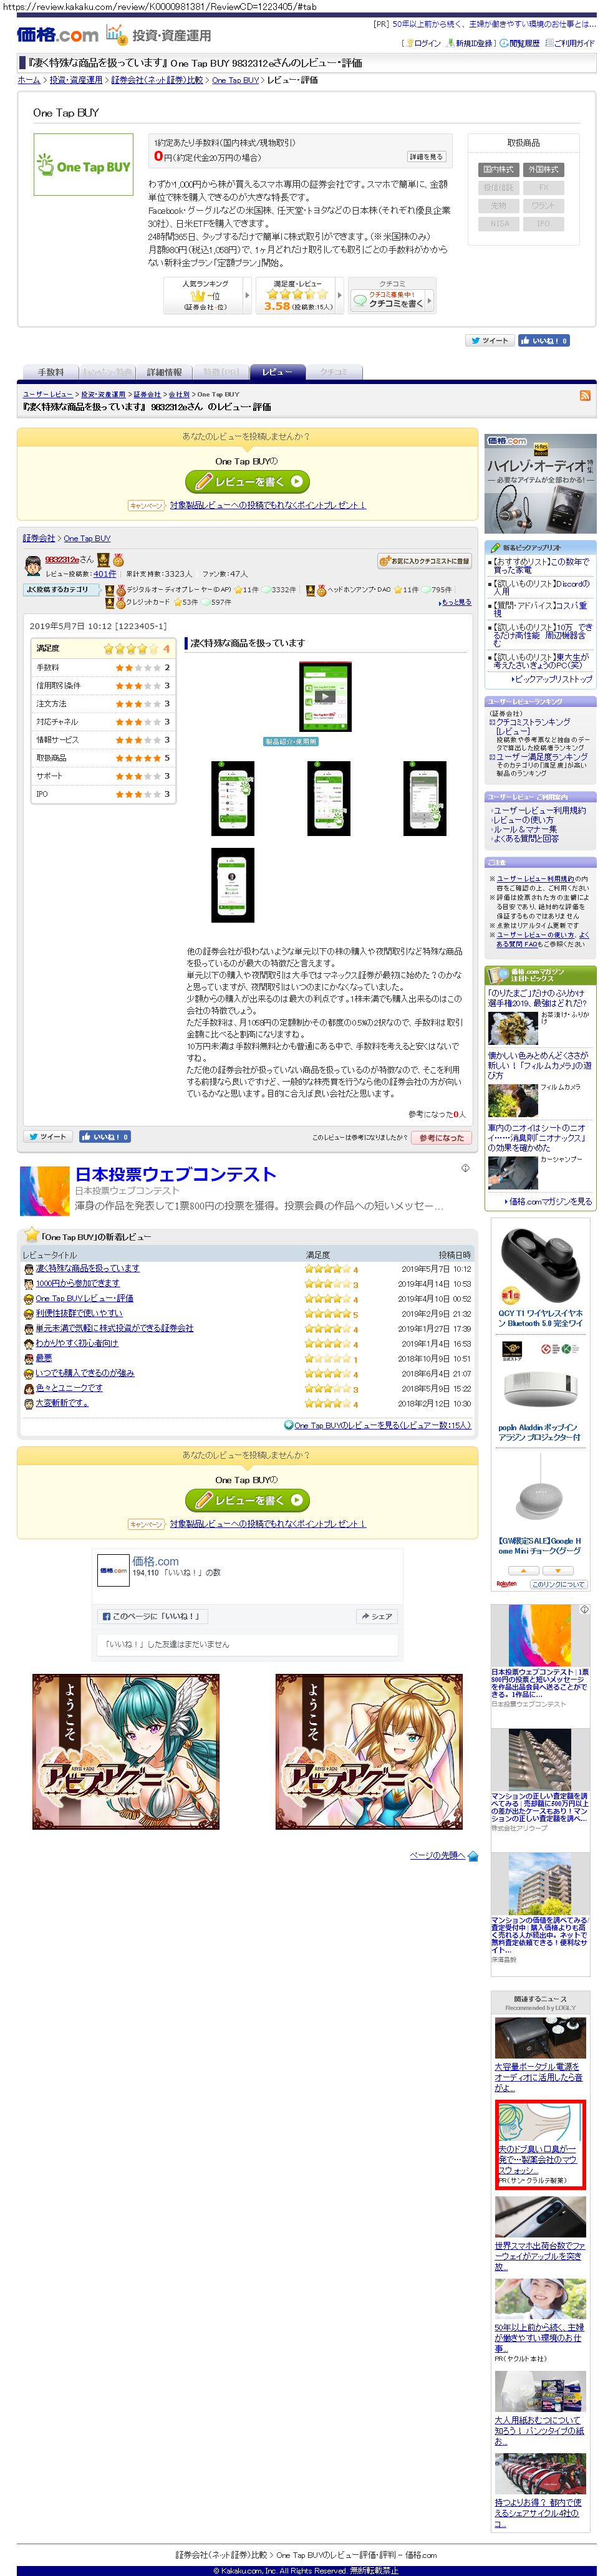613x2576 pixels.
Task: Open the 価格.com logo in the header
Action: pyautogui.click(x=57, y=34)
